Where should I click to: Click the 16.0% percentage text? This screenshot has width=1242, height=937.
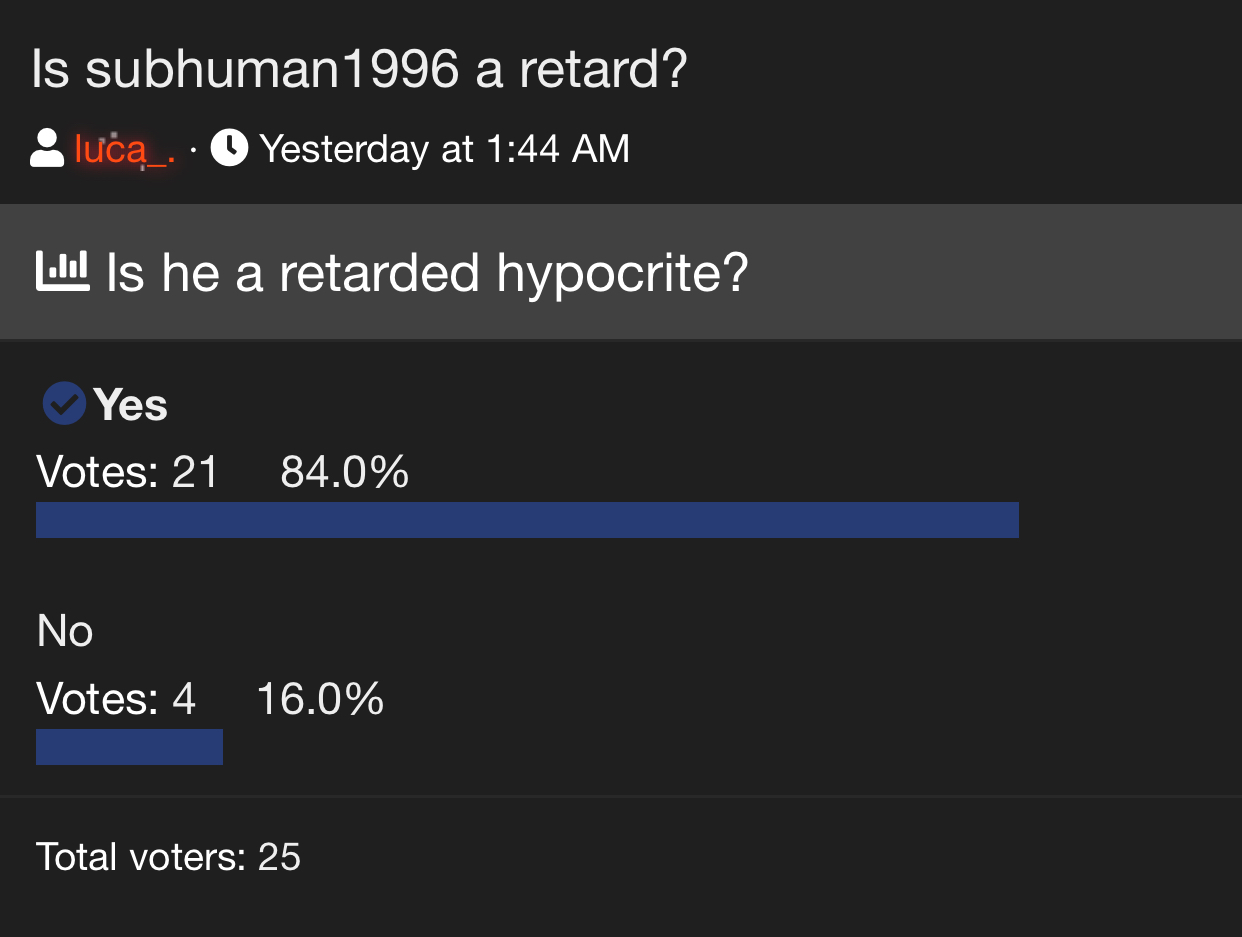click(321, 699)
